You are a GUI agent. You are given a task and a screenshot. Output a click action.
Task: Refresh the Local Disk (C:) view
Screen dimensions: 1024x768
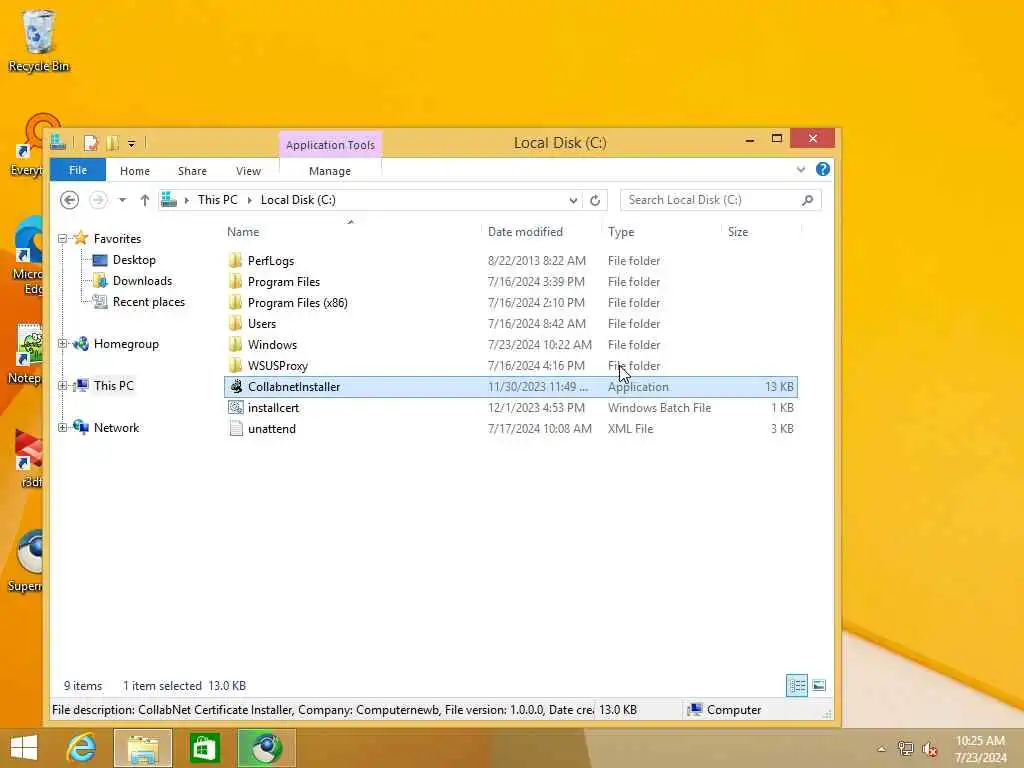click(595, 200)
